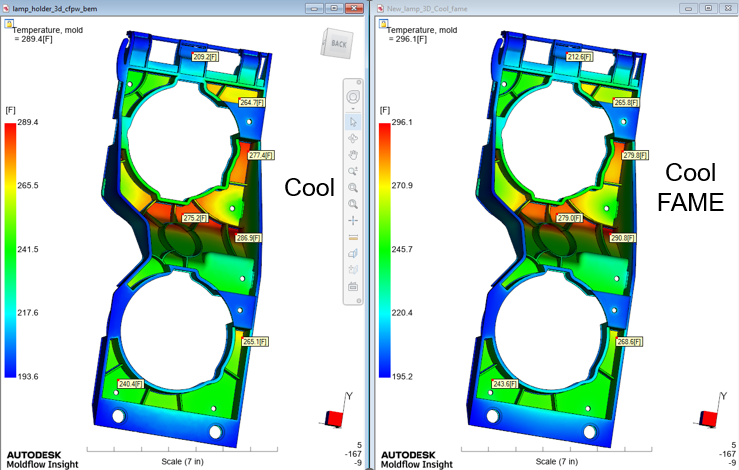This screenshot has width=739, height=470.
Task: Pick the dynamic Zoom tool
Action: point(353,171)
